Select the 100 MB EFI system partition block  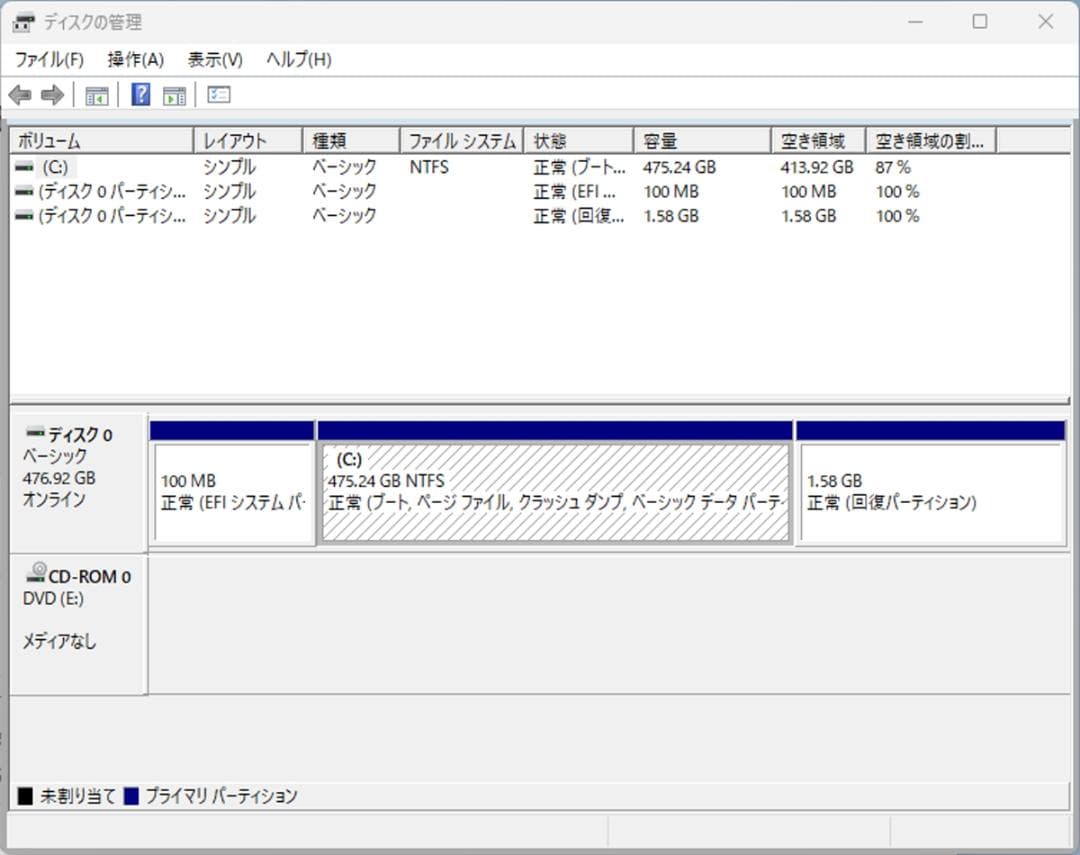tap(232, 490)
